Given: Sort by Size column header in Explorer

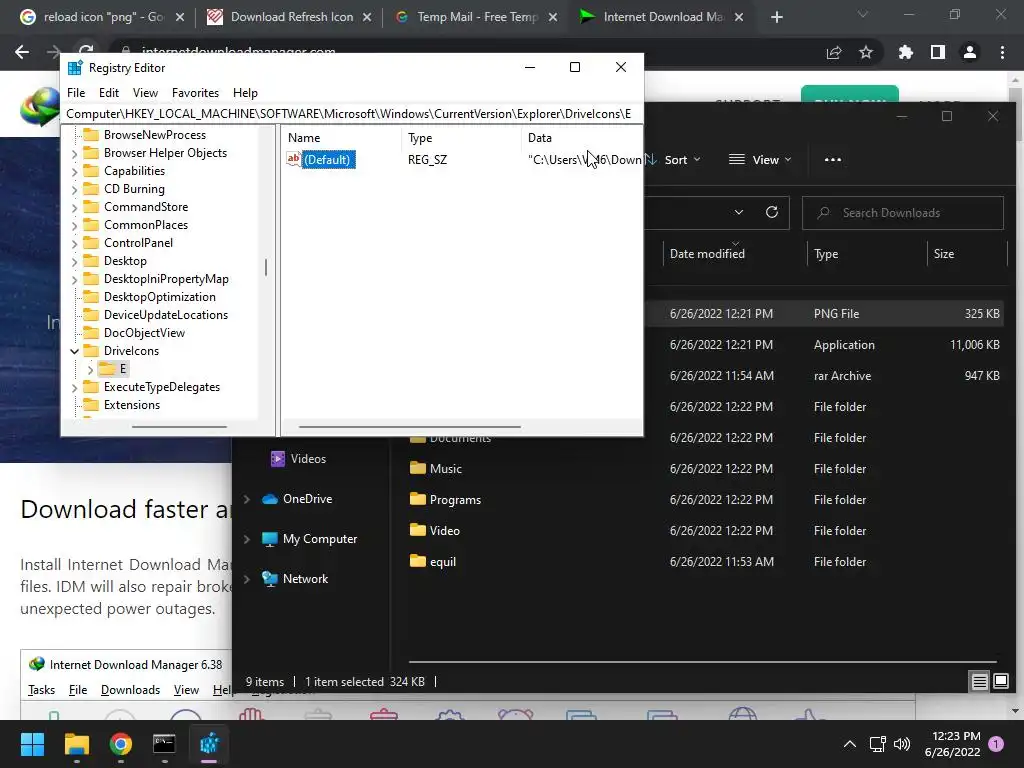Looking at the screenshot, I should point(943,253).
